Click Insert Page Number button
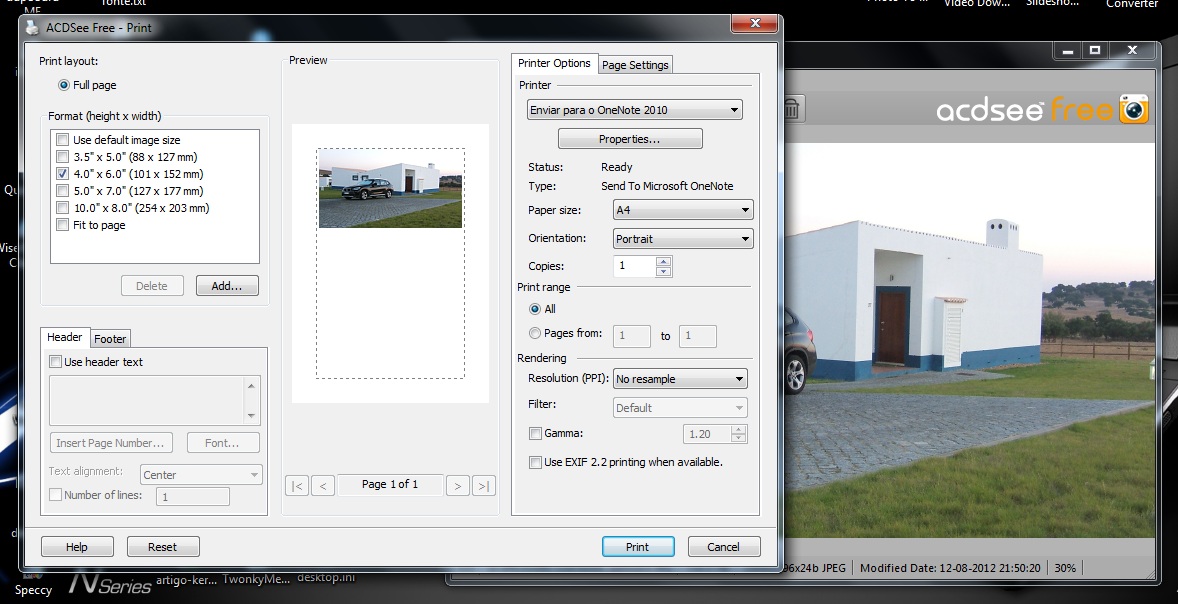Image resolution: width=1178 pixels, height=604 pixels. 110,443
